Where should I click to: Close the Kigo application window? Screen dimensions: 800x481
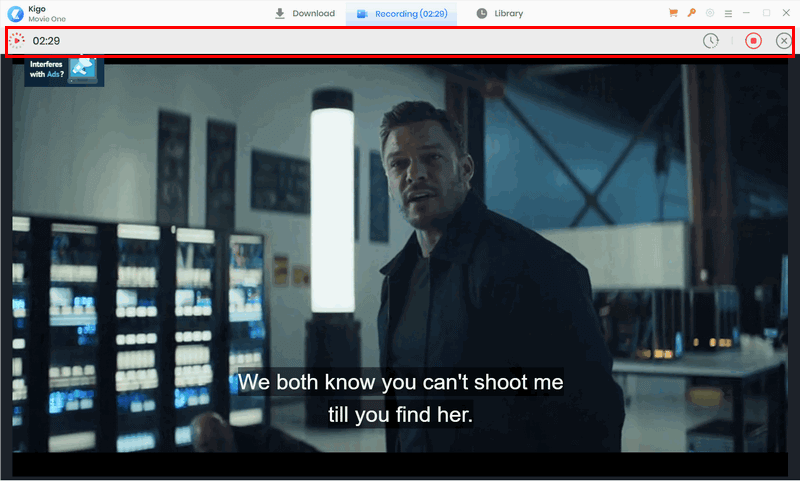pyautogui.click(x=786, y=13)
